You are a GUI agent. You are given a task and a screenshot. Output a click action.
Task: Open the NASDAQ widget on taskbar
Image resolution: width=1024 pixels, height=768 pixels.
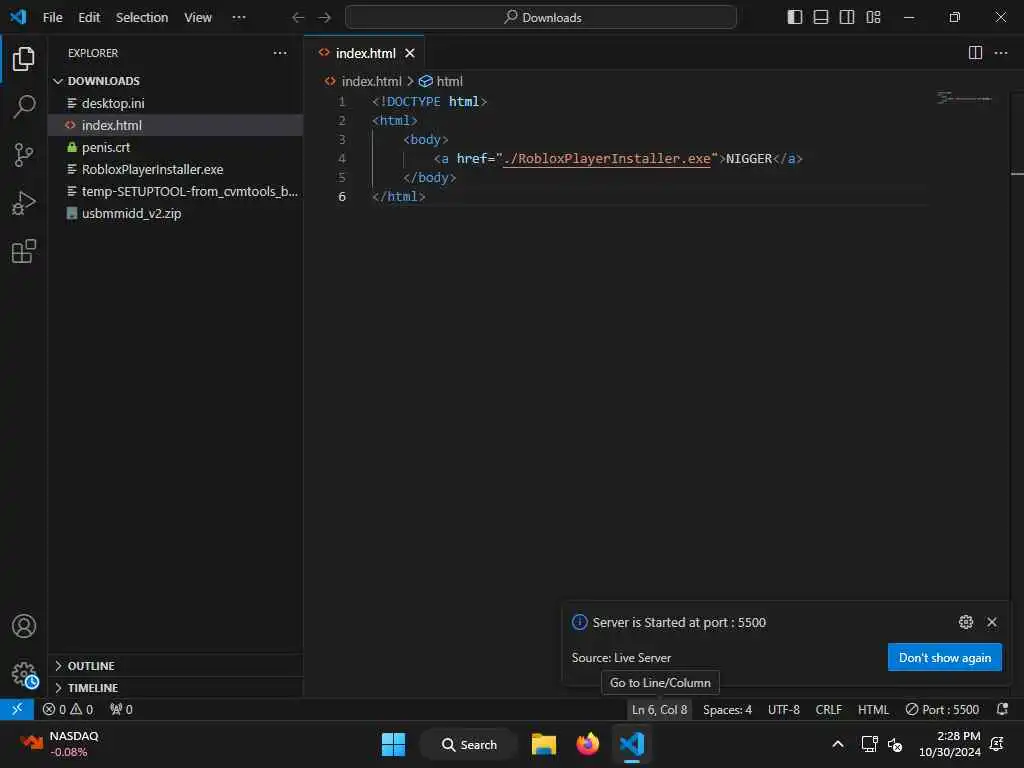click(60, 744)
